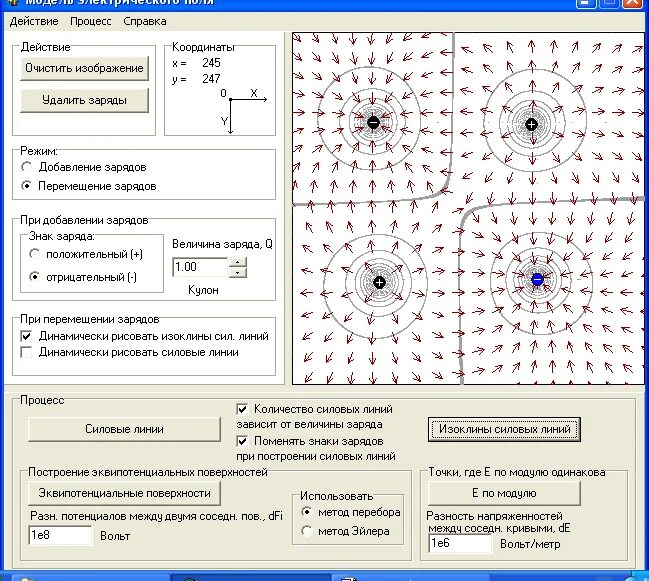Click the Величина заряда, Q label
This screenshot has height=581, width=649.
point(222,244)
